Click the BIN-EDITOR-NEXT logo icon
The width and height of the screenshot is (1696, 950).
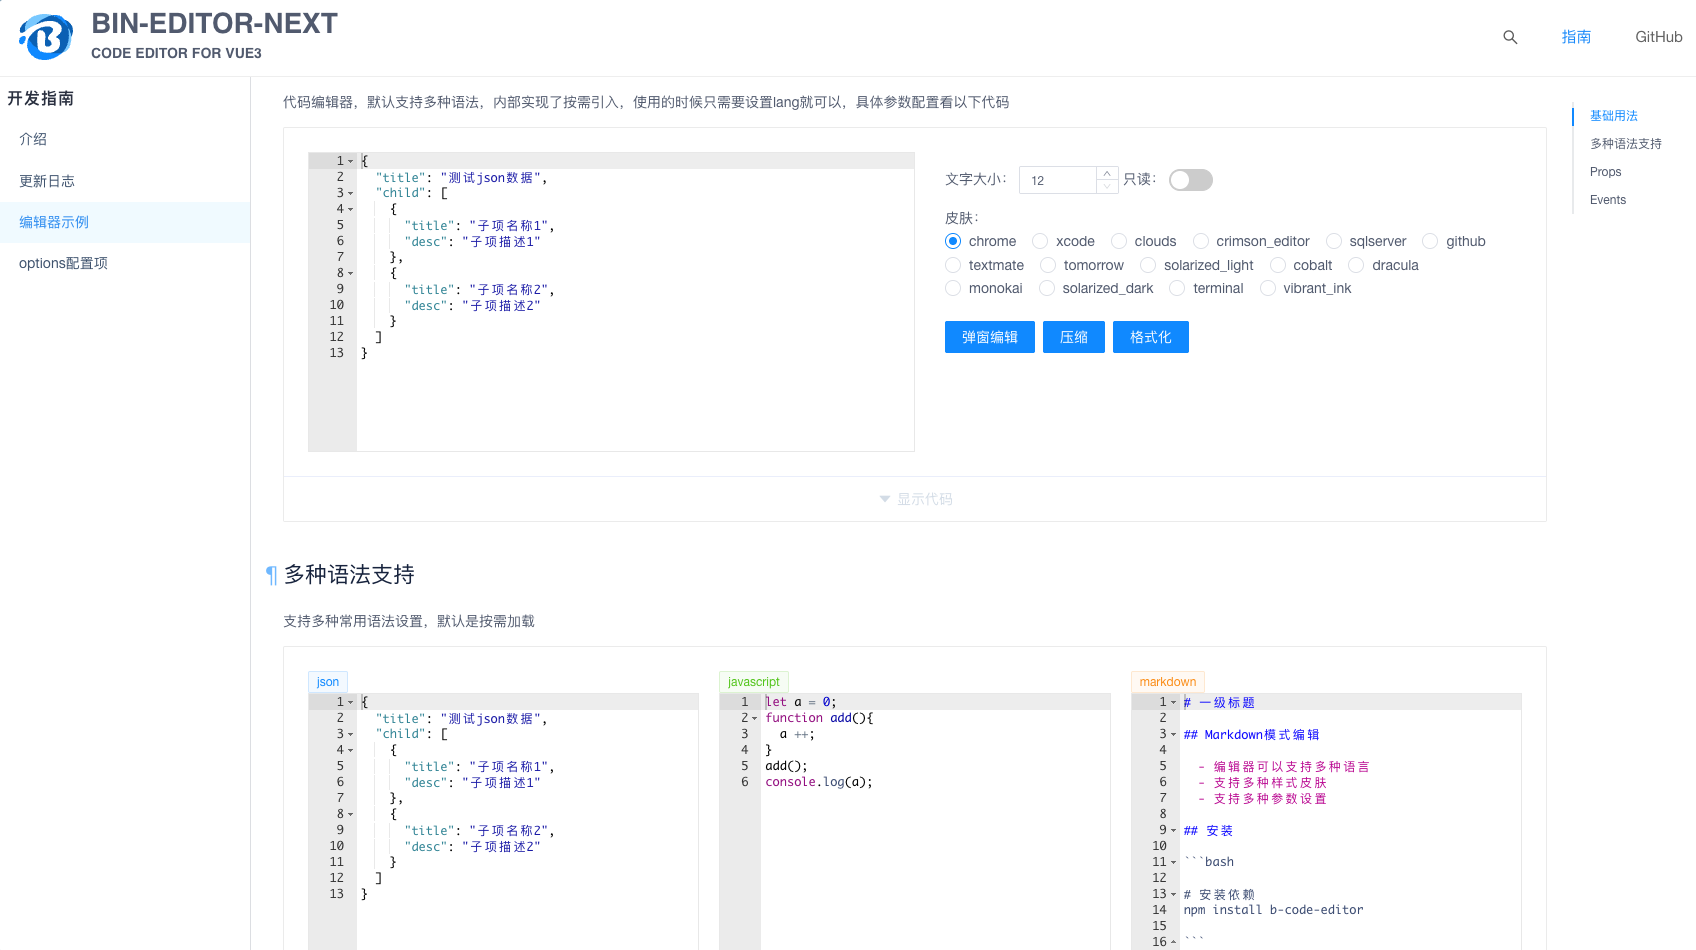click(x=46, y=37)
